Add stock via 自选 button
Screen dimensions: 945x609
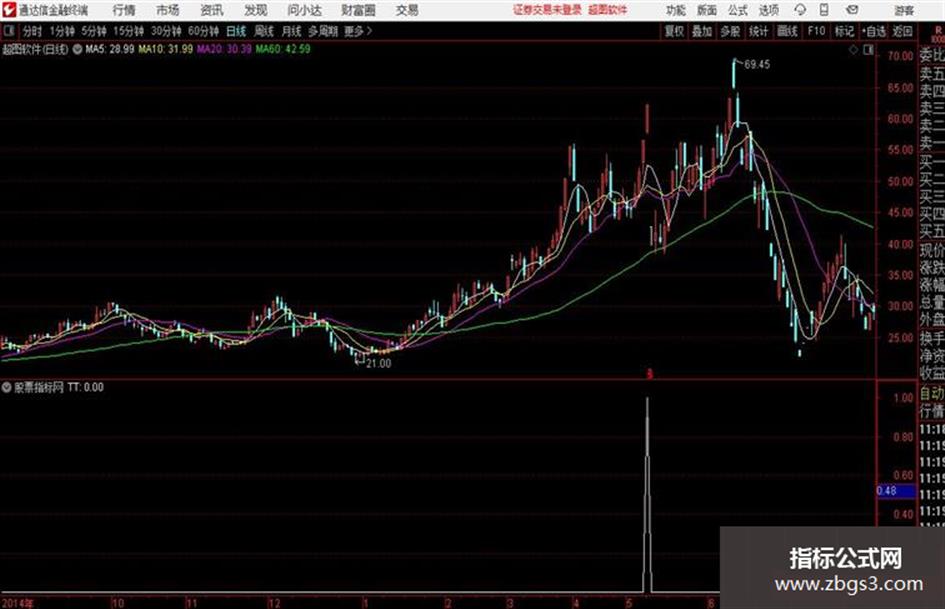(x=874, y=31)
